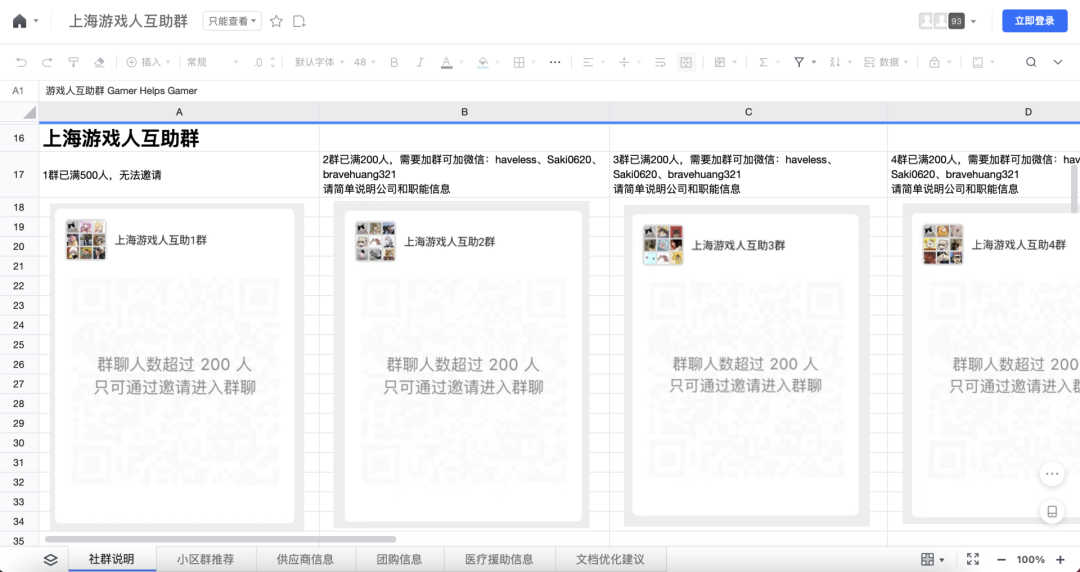Open the 插入 insert dropdown
The image size is (1080, 572).
[x=149, y=62]
